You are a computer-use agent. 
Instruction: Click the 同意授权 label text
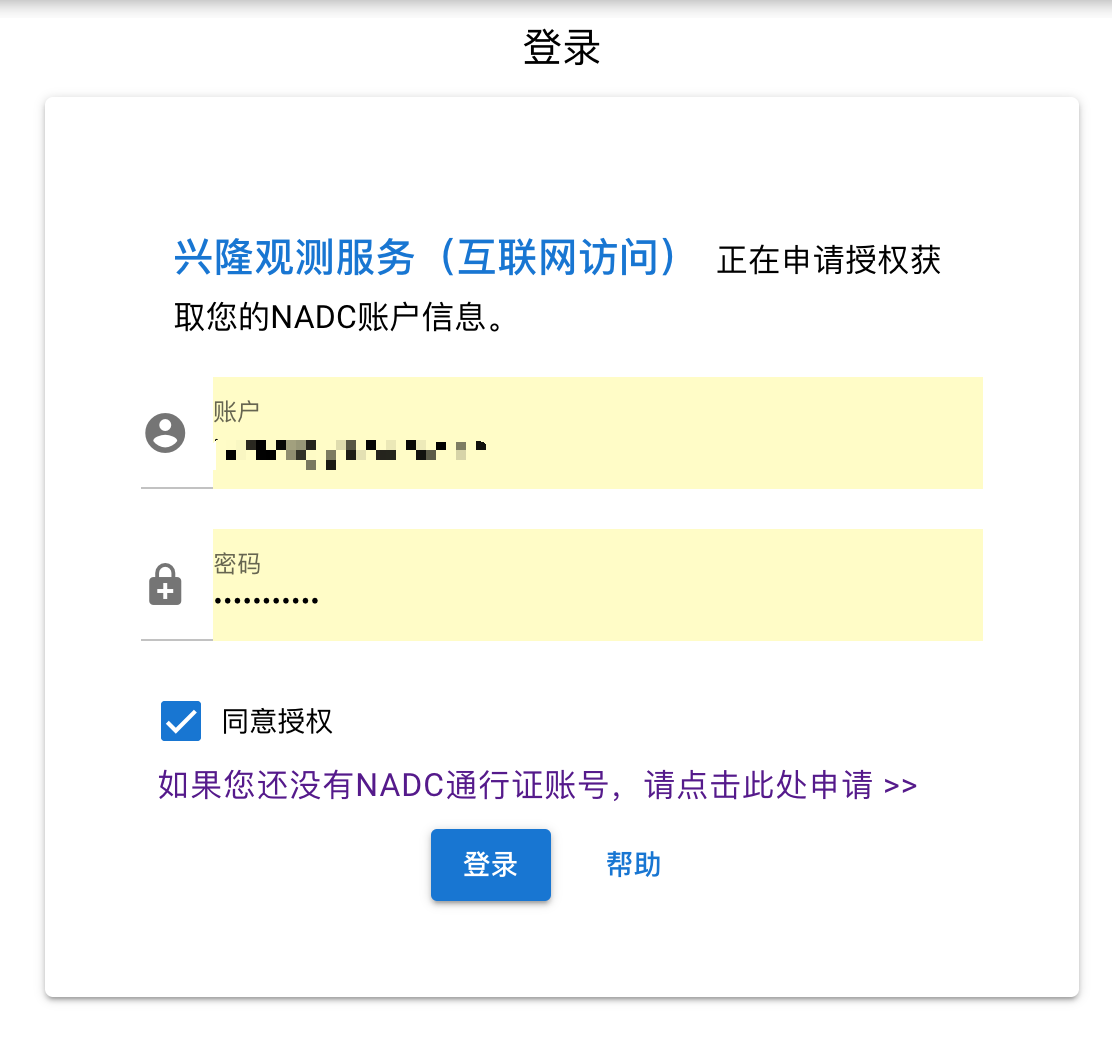[x=277, y=721]
